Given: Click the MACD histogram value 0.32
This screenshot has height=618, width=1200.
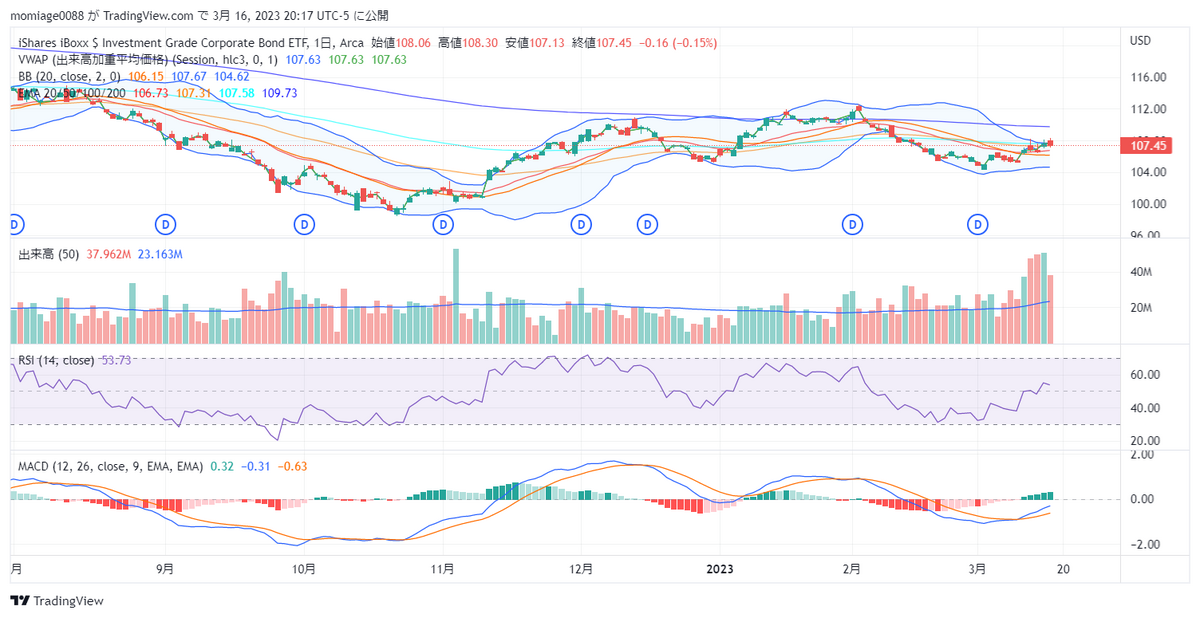Looking at the screenshot, I should click(x=221, y=466).
